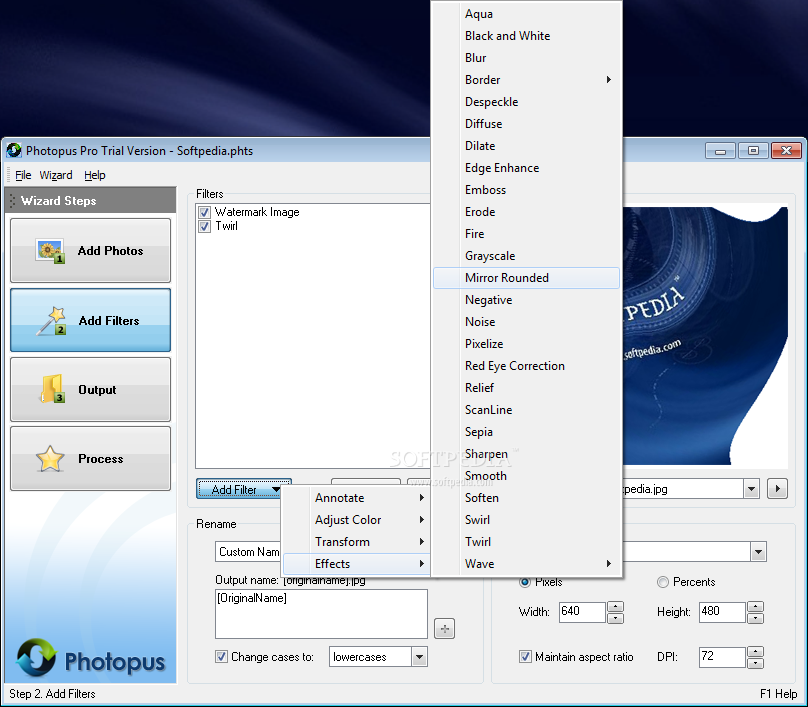Image resolution: width=808 pixels, height=707 pixels.
Task: Choose the Emboss effect
Action: click(x=526, y=190)
